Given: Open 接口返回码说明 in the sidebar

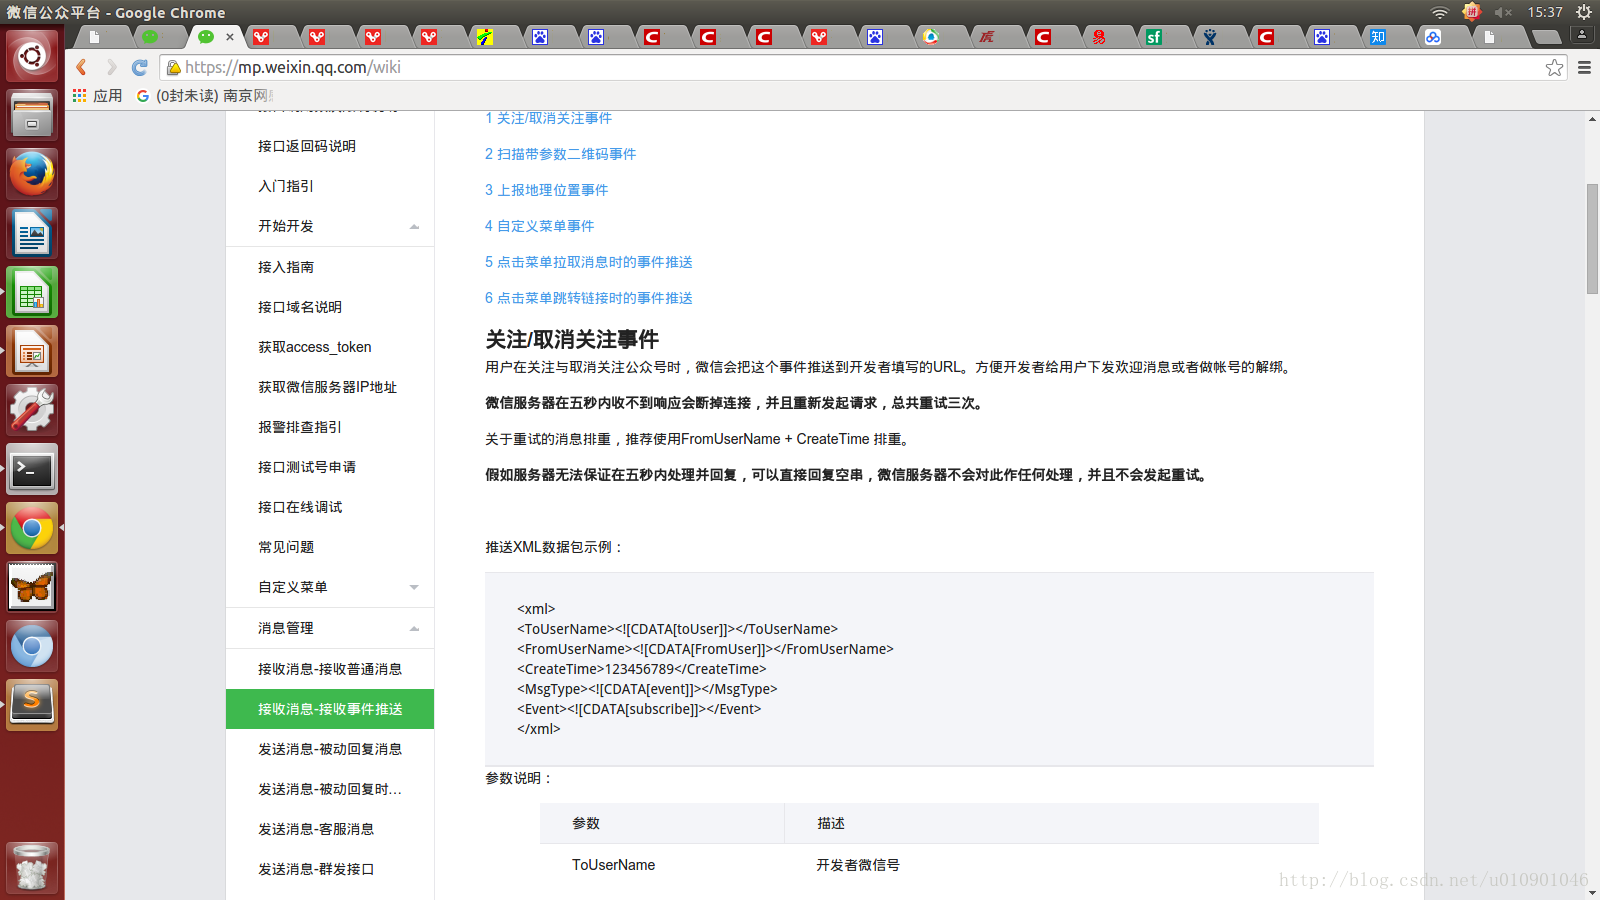Looking at the screenshot, I should point(307,146).
